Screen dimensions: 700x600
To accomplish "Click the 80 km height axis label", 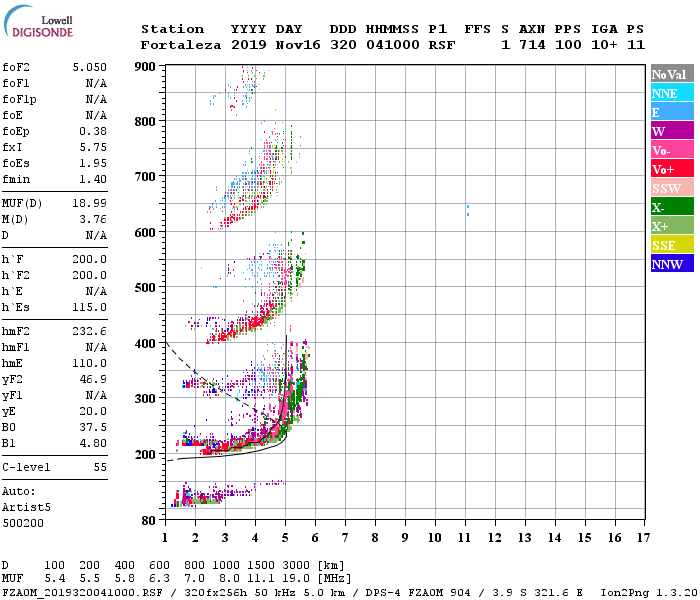I will click(148, 521).
